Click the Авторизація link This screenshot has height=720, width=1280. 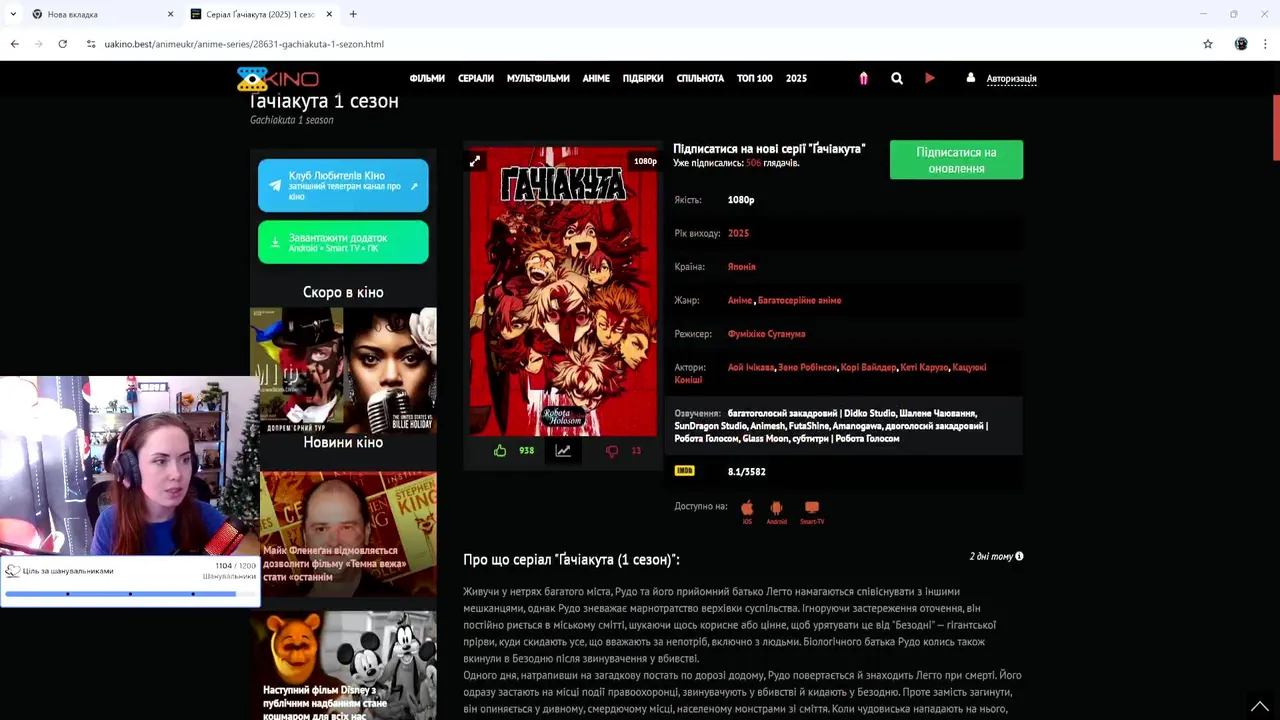[1011, 78]
